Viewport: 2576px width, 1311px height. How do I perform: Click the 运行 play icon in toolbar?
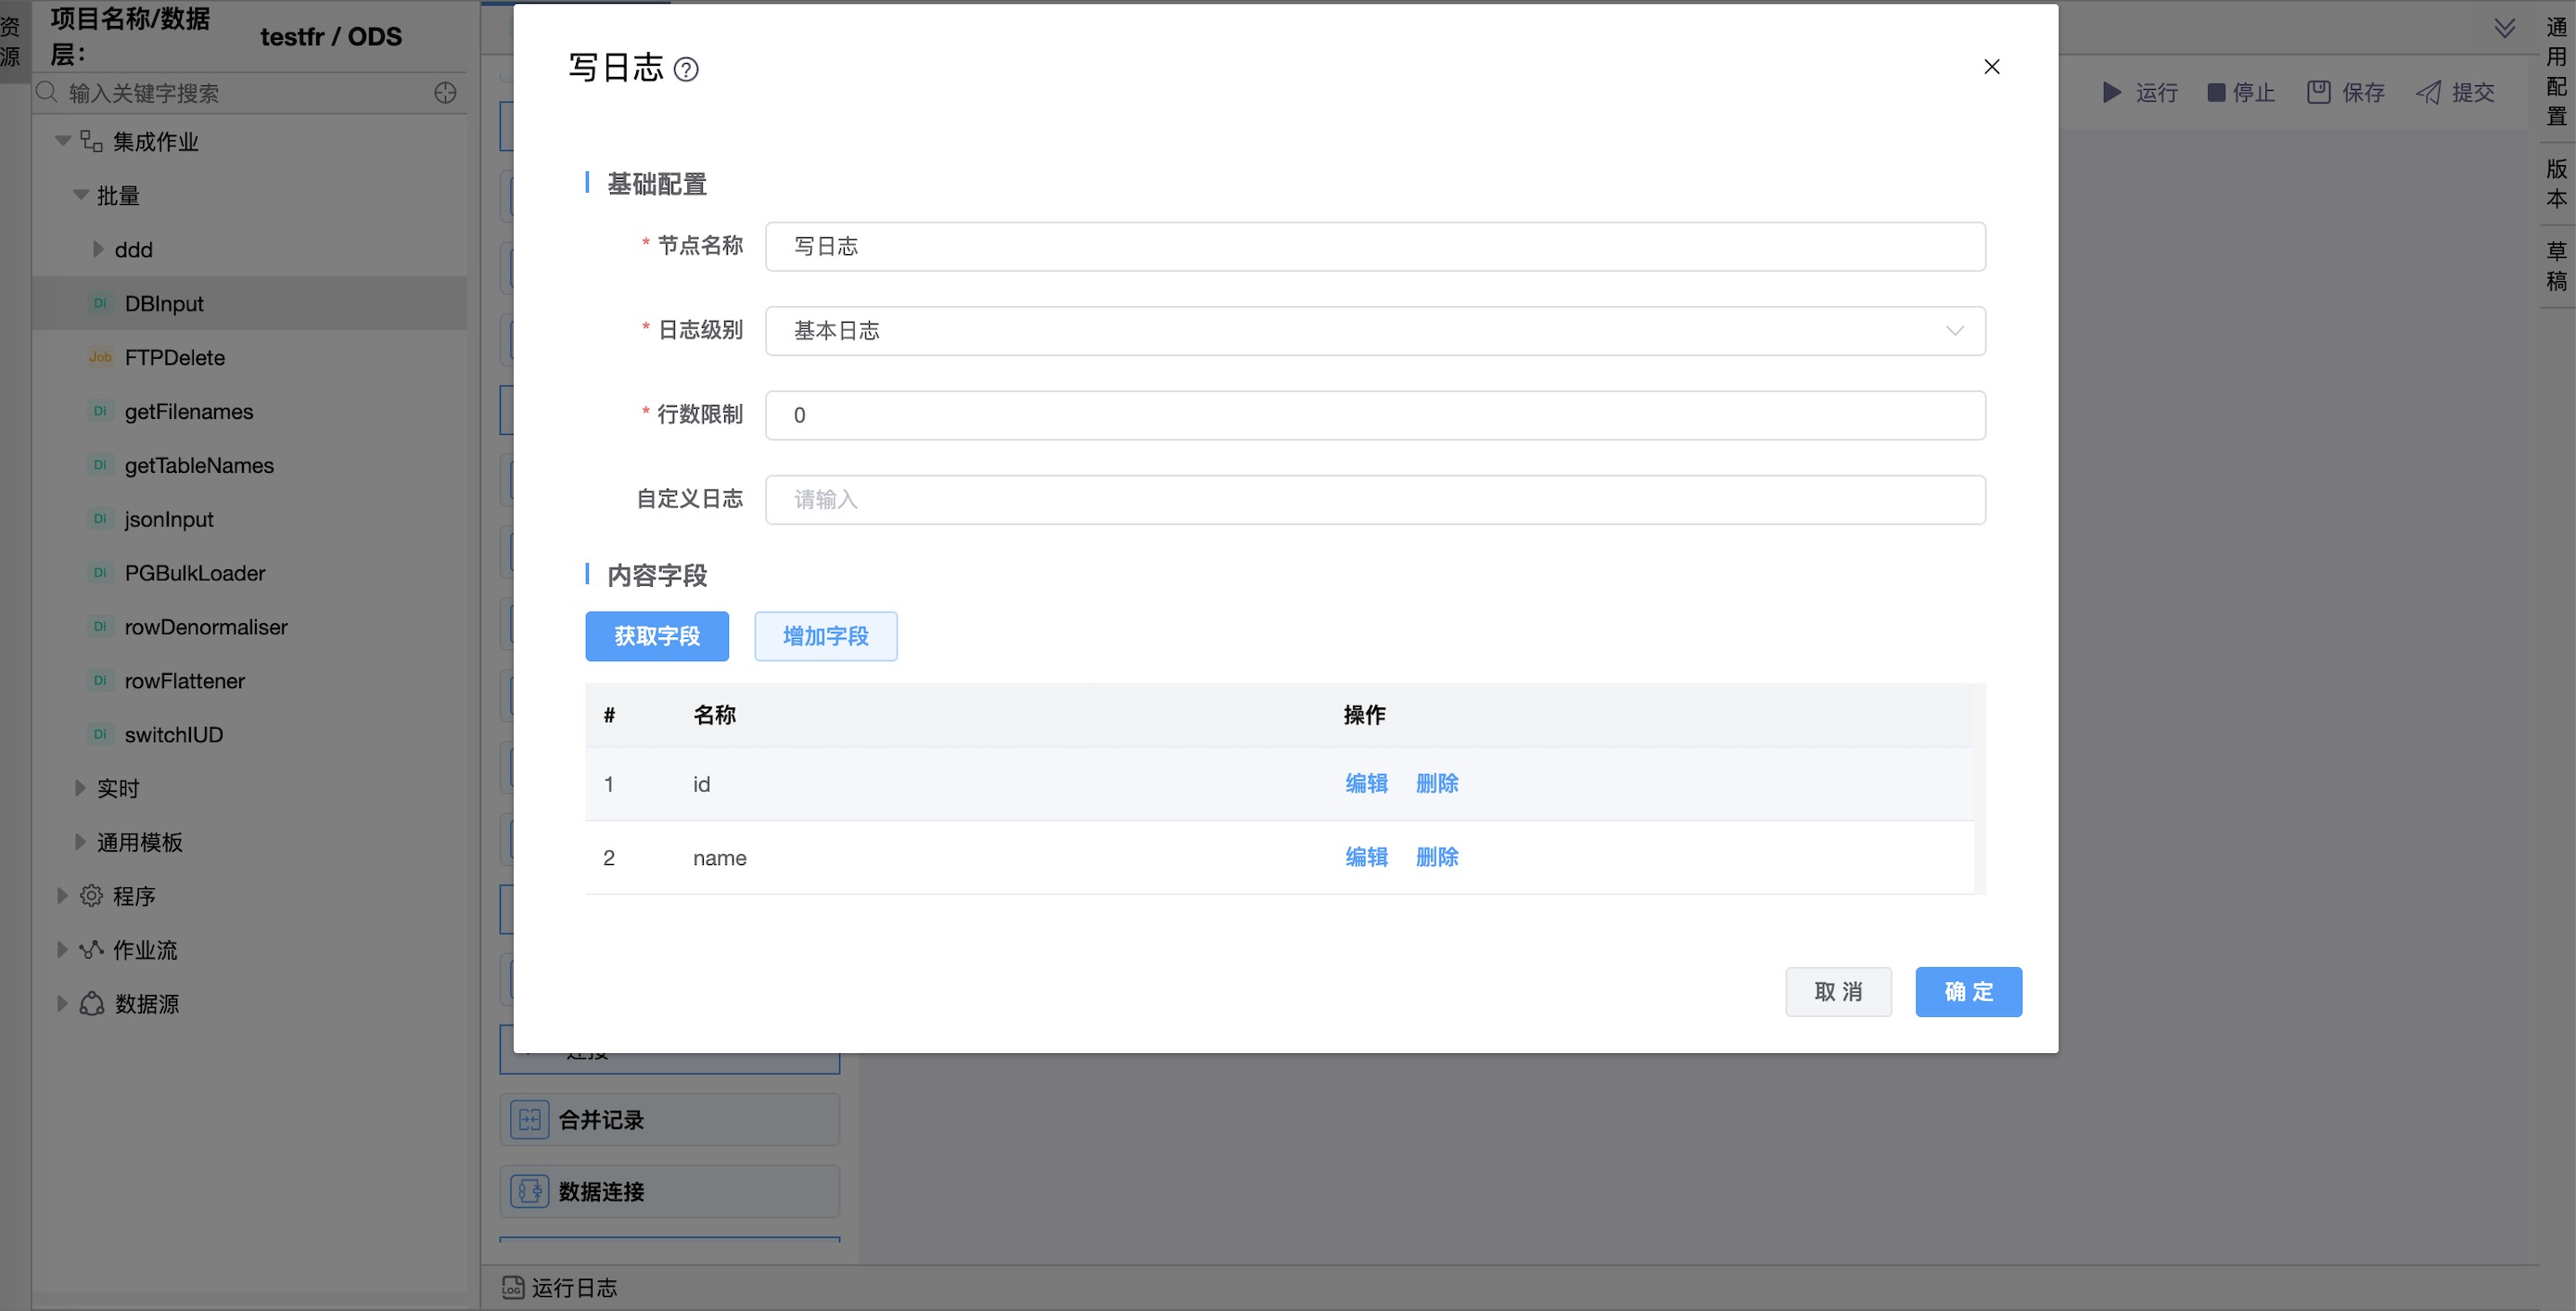[x=2111, y=93]
